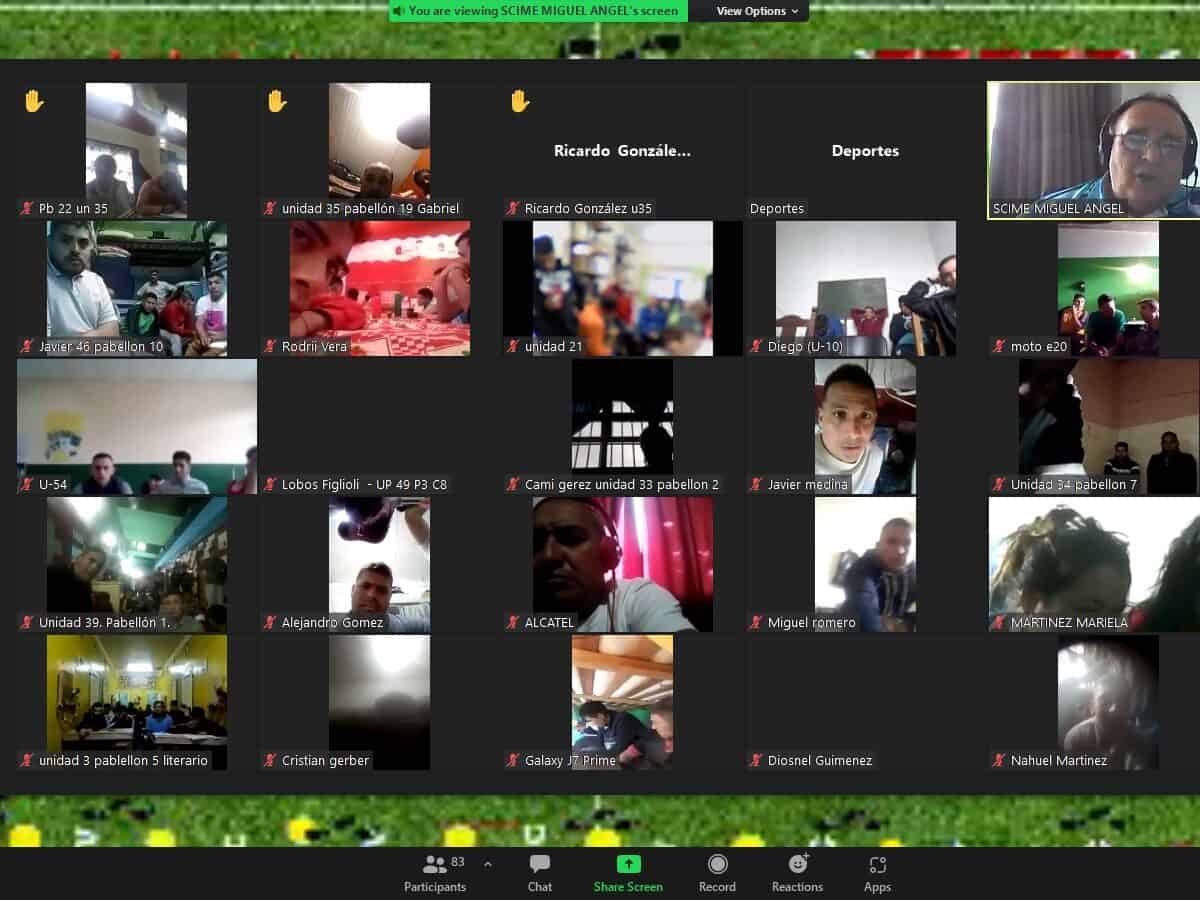Click muted mic icon of Miguel romero

click(x=756, y=623)
